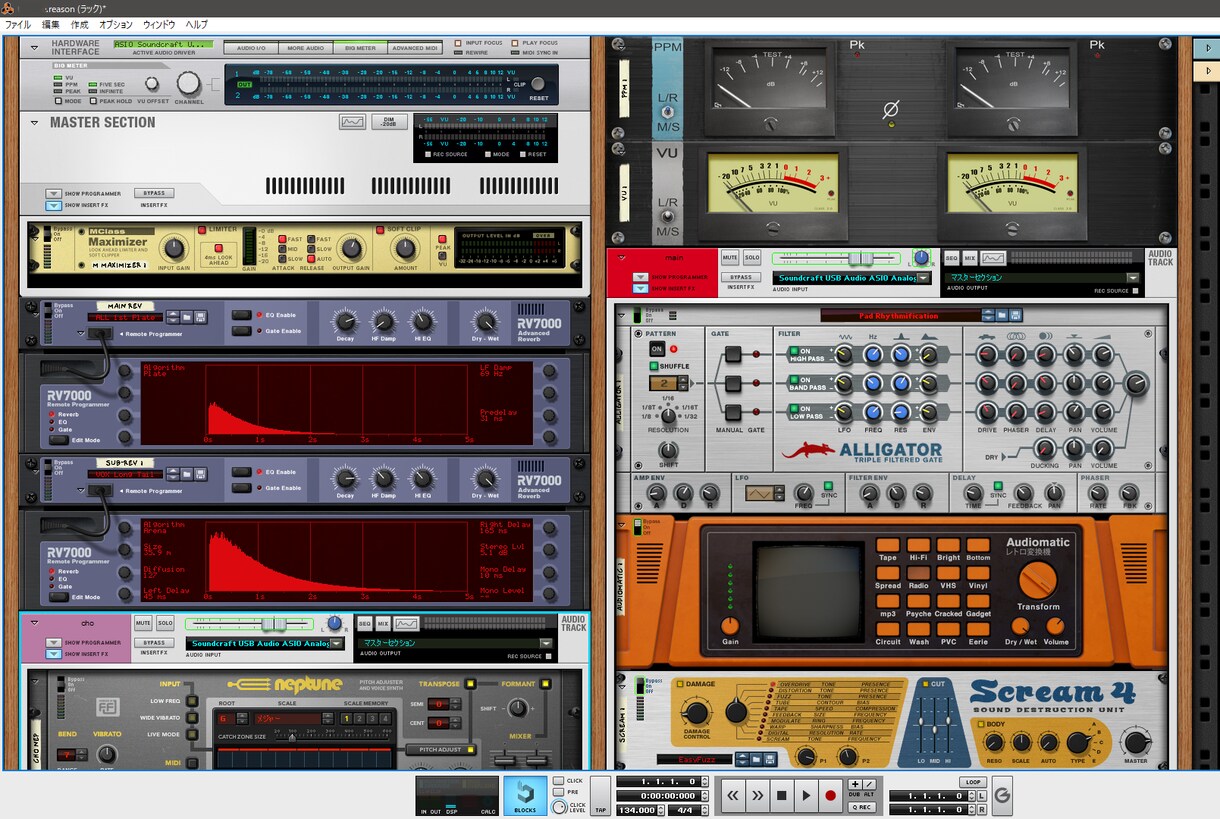The height and width of the screenshot is (819, 1220).
Task: Rewind using the transport double-left arrows
Action: (733, 796)
